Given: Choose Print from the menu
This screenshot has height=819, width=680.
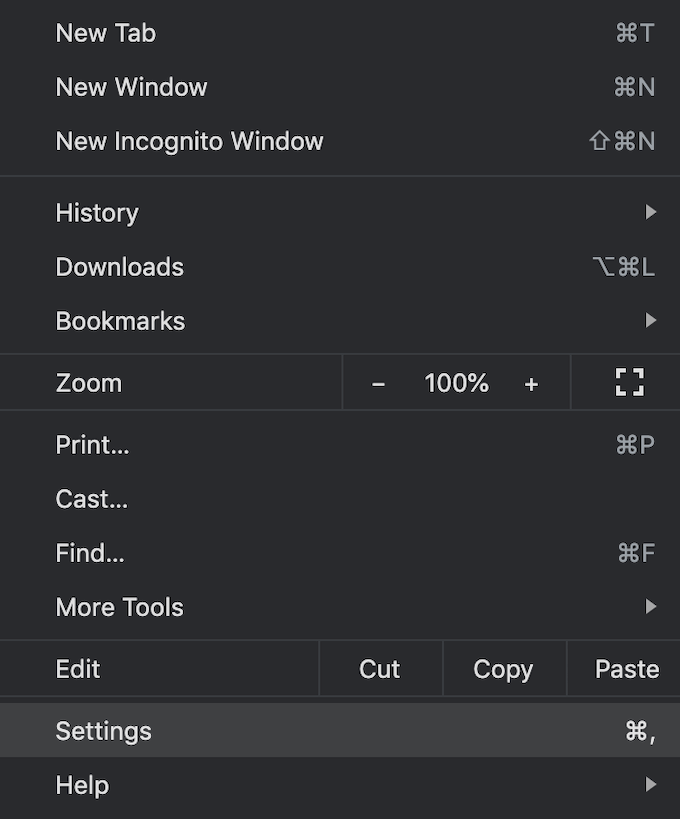Looking at the screenshot, I should click(x=92, y=445).
